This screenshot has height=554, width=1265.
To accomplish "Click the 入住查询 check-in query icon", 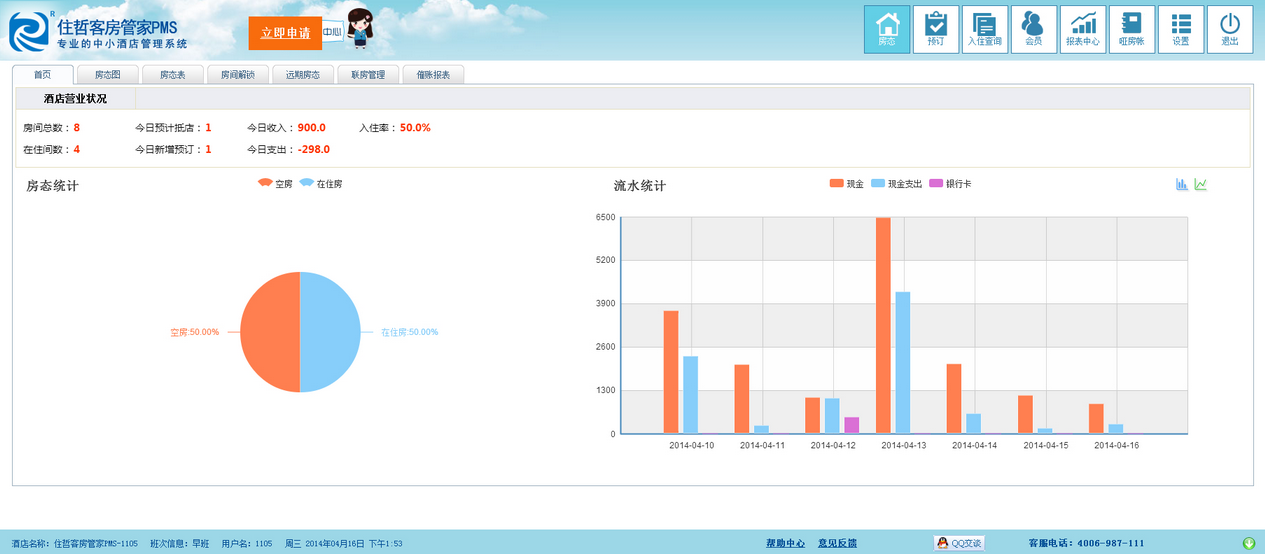I will point(985,29).
